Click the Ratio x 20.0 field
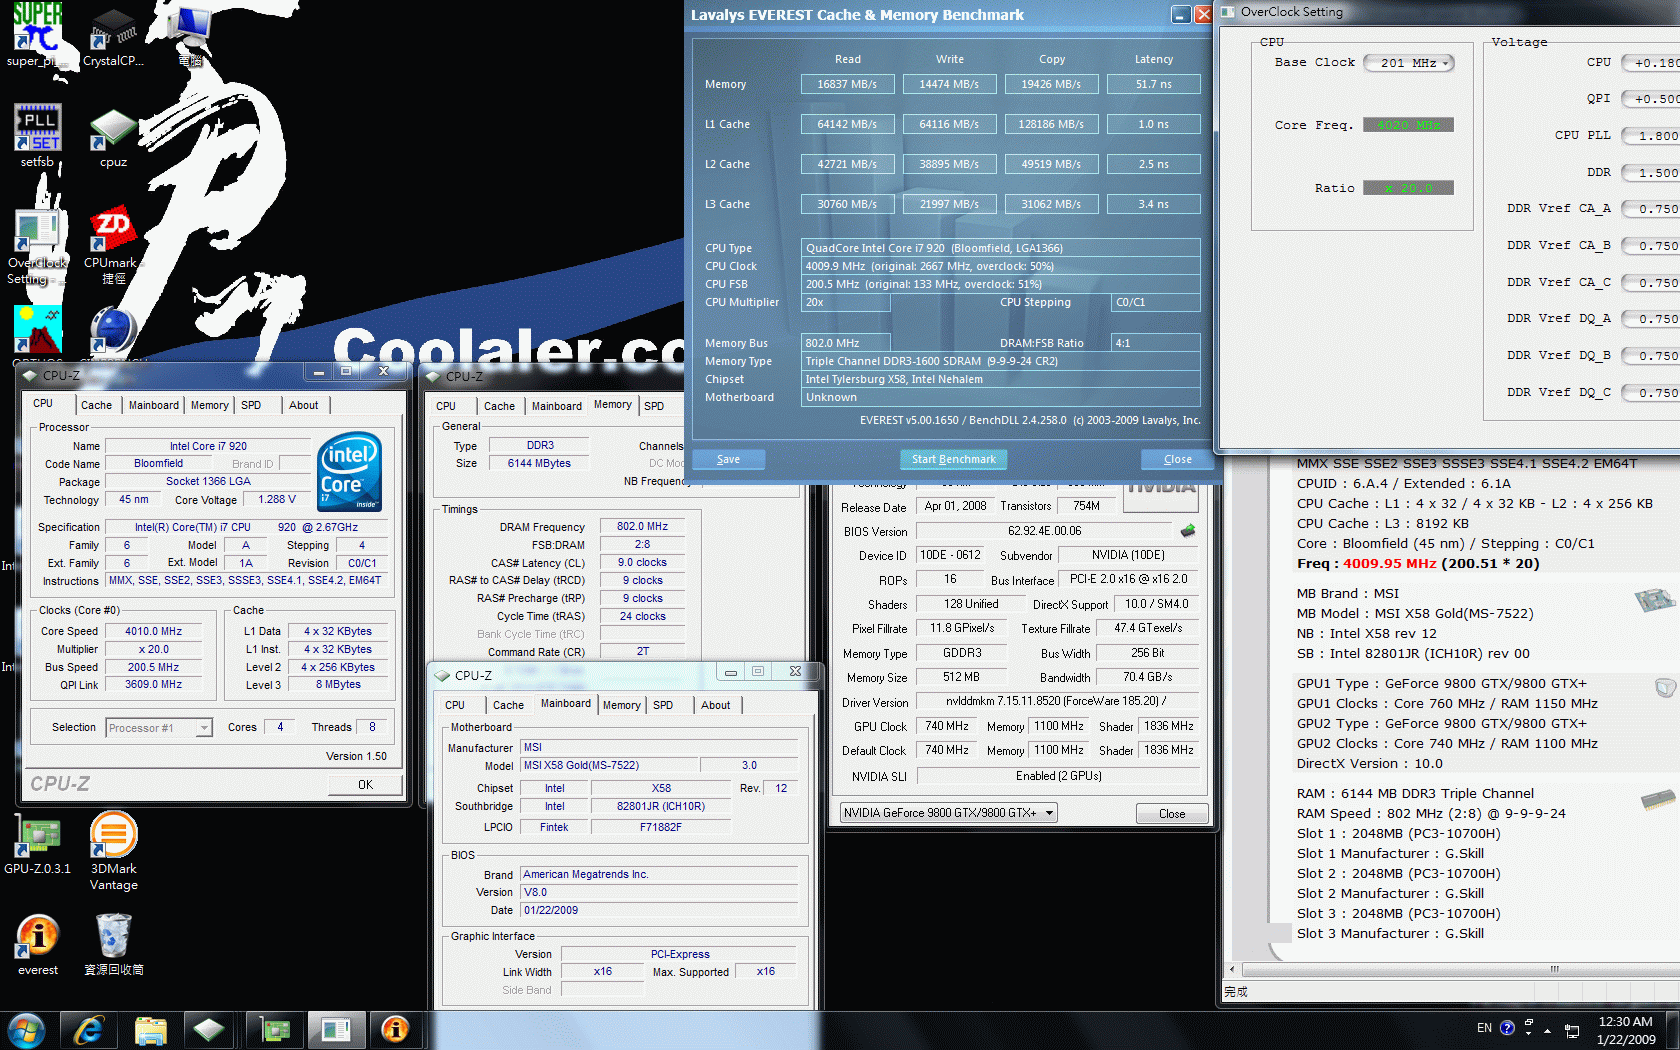1680x1050 pixels. pos(1408,188)
